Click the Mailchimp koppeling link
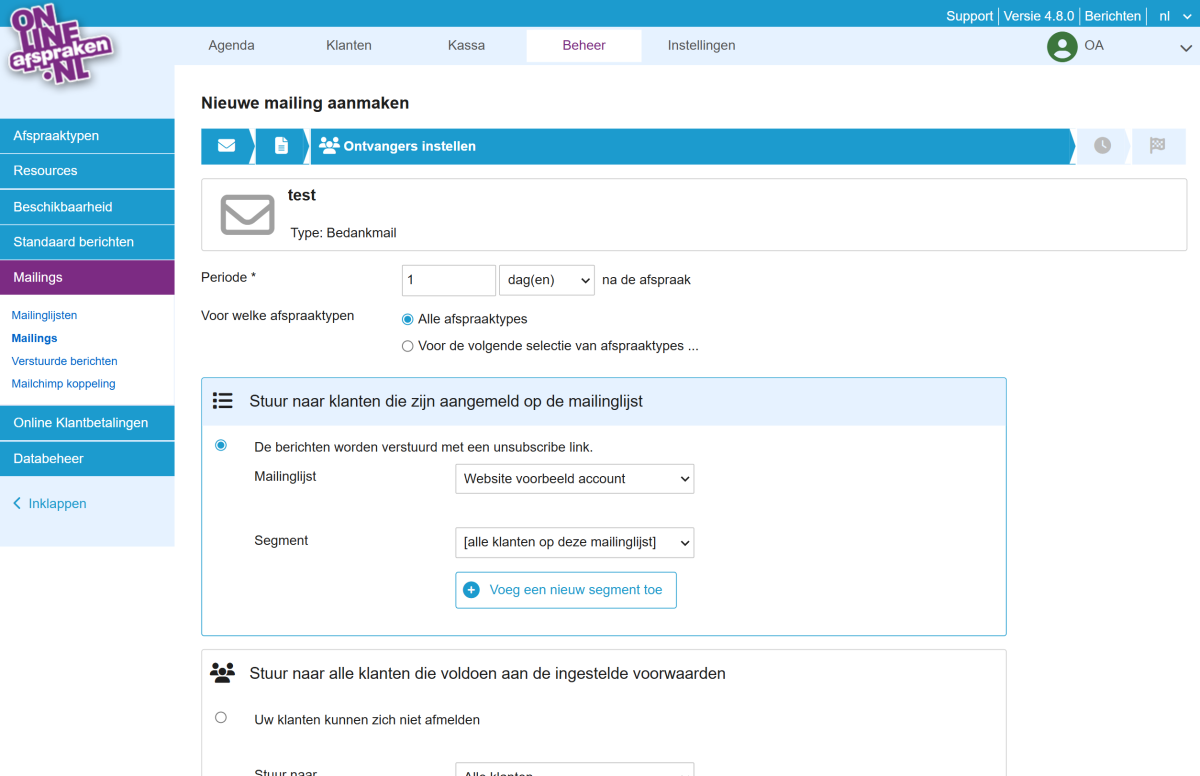Viewport: 1200px width, 776px height. pos(63,384)
